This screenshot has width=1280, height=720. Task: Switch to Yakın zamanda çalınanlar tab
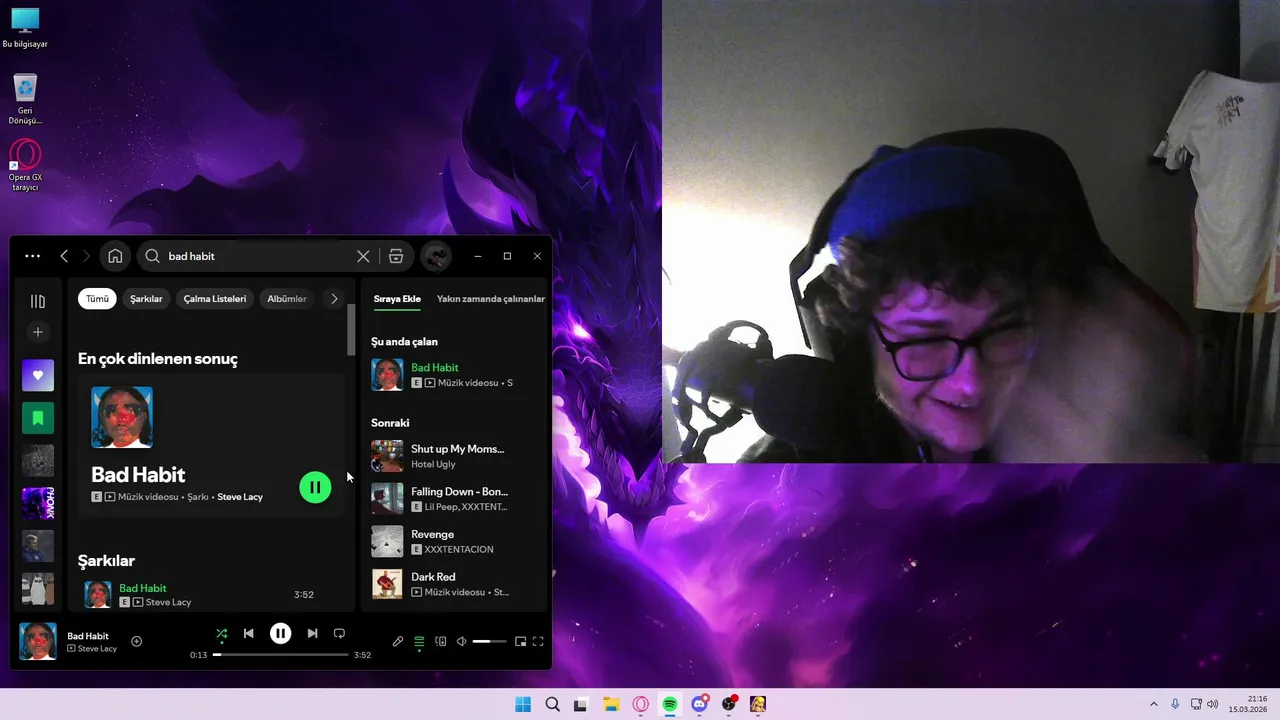[491, 299]
